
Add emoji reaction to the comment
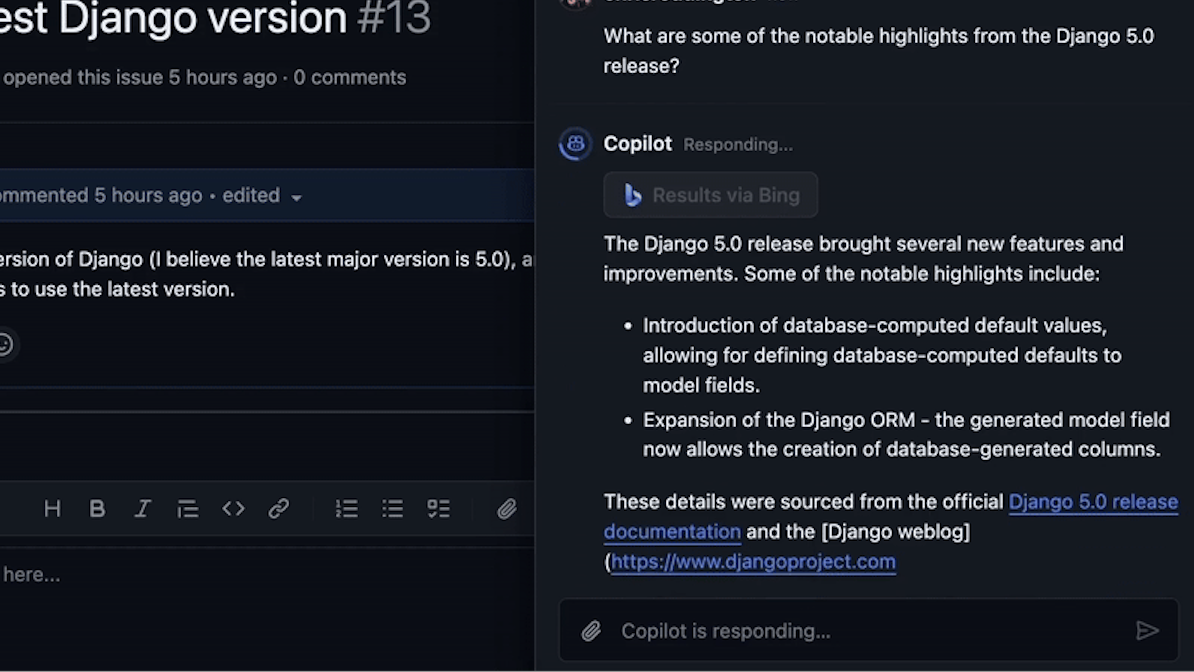(x=5, y=344)
